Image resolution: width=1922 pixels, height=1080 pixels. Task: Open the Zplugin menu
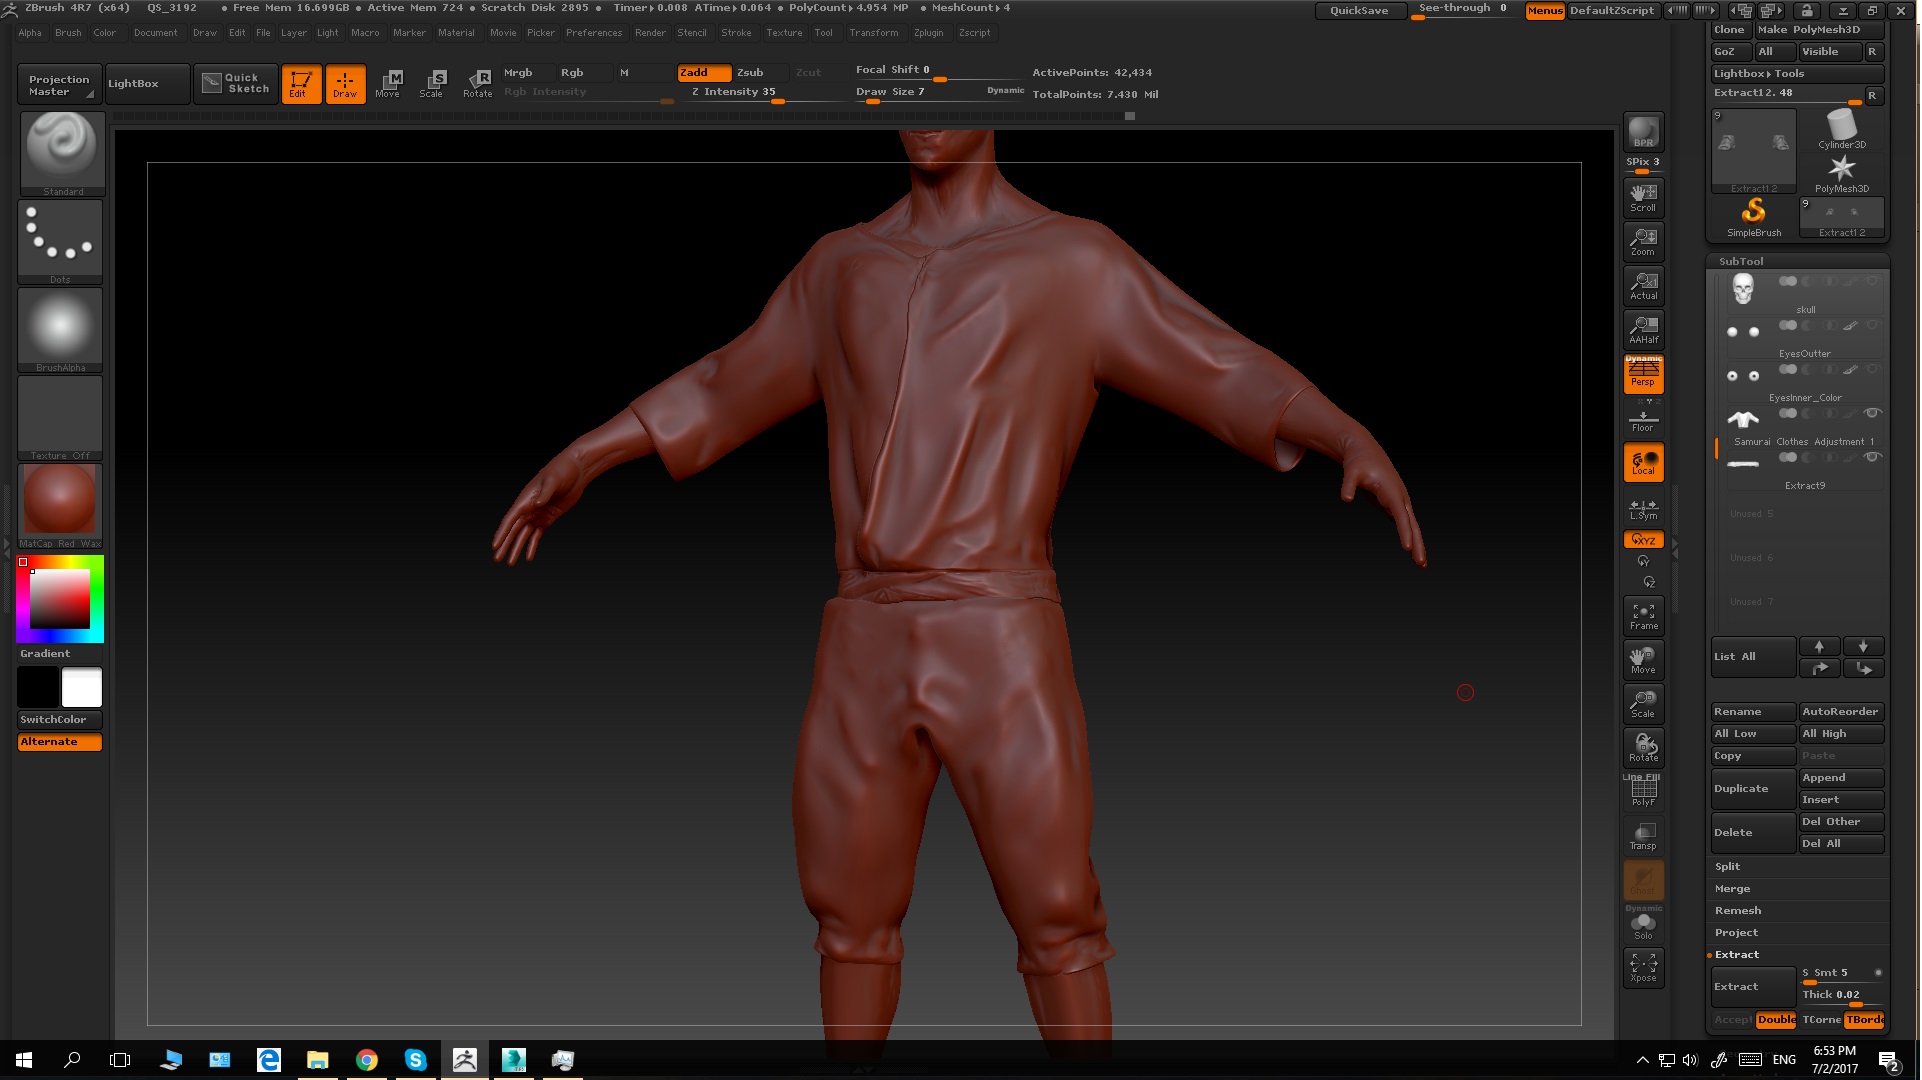click(x=929, y=33)
